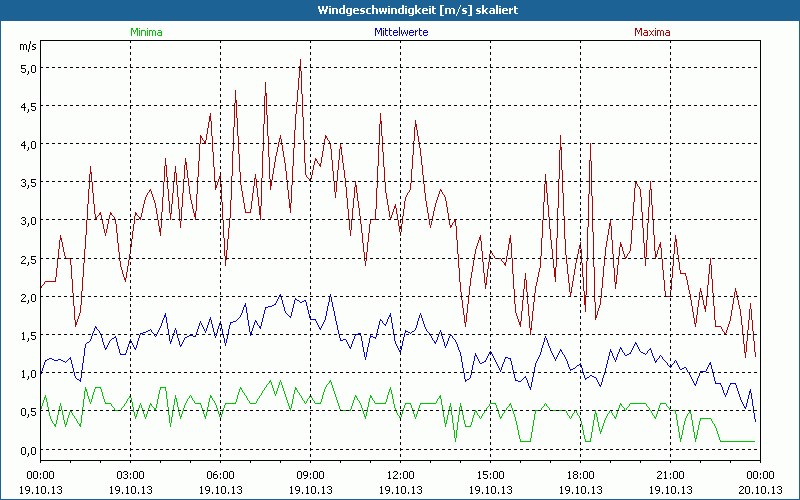Click the 0,0 y-axis tick label

coord(28,450)
